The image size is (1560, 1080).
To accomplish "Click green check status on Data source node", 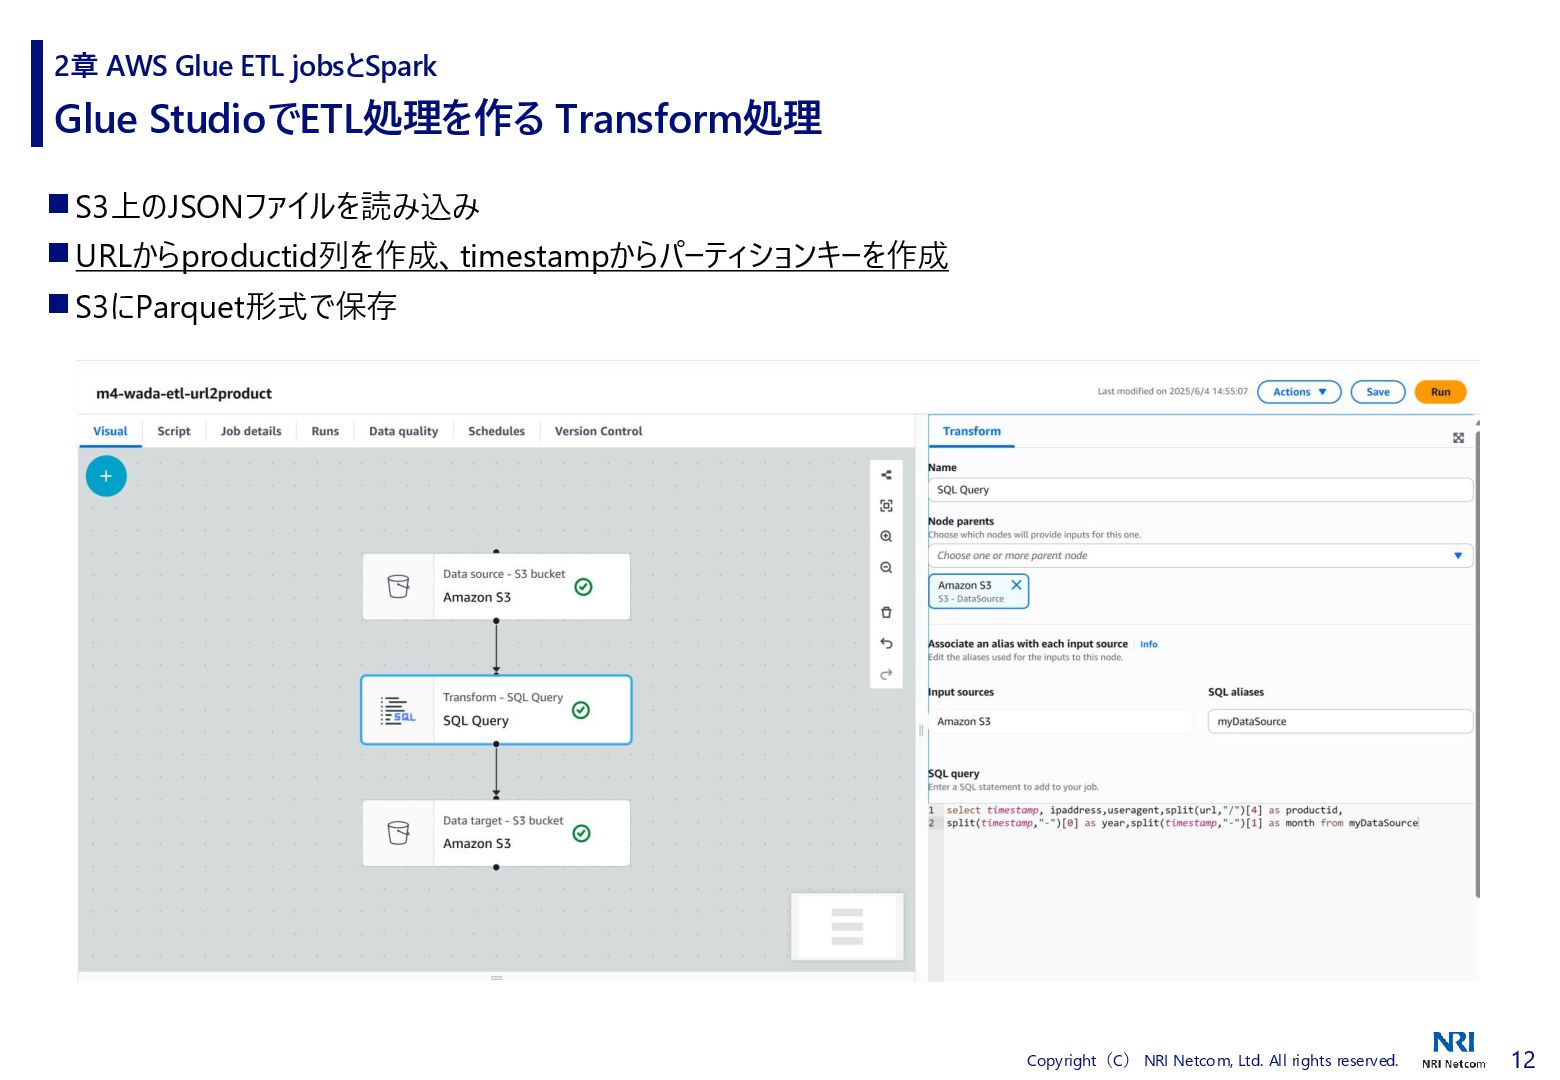I will (x=584, y=587).
